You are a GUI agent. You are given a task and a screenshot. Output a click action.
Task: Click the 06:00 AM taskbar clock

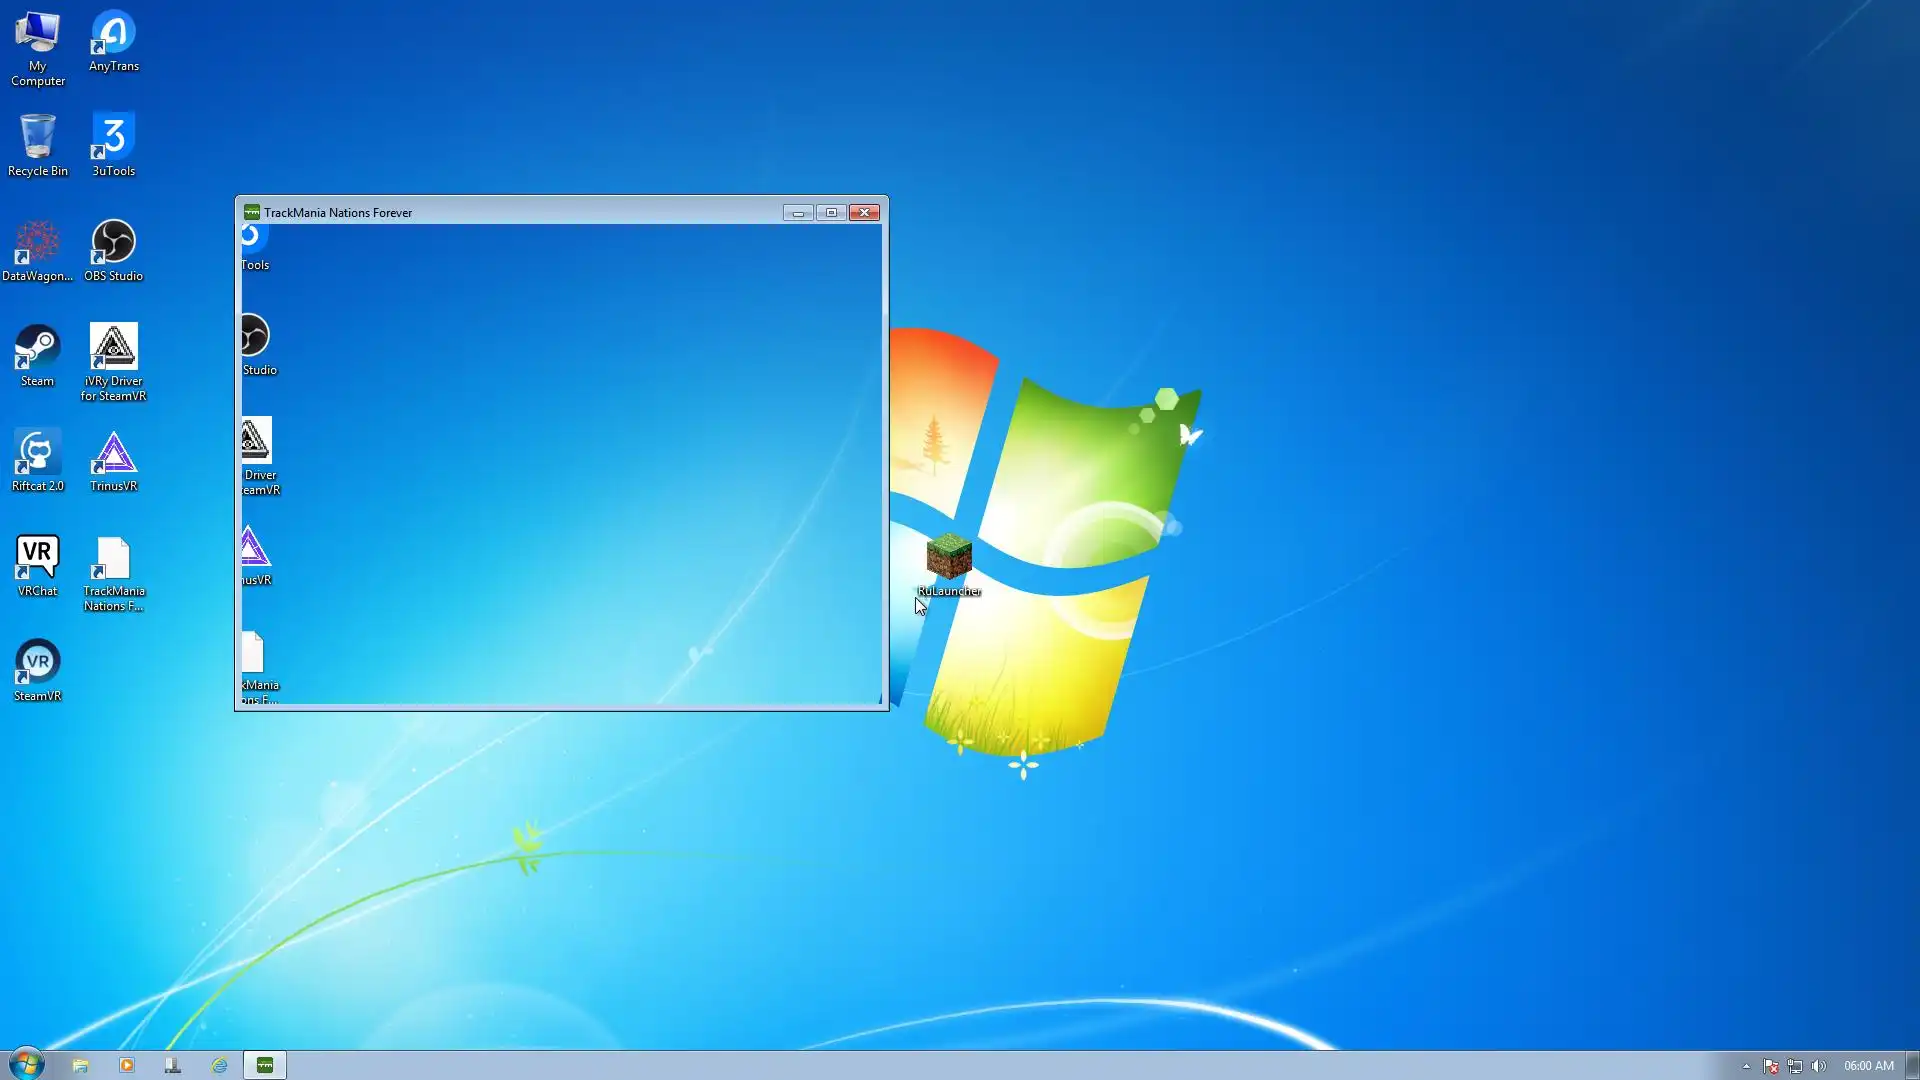tap(1868, 1066)
